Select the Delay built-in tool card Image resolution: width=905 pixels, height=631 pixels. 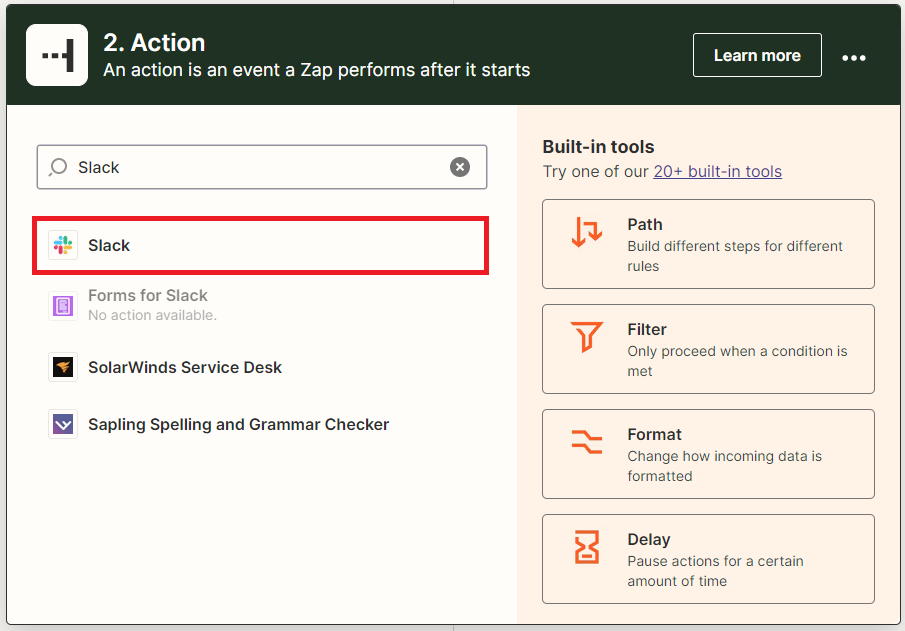coord(708,559)
